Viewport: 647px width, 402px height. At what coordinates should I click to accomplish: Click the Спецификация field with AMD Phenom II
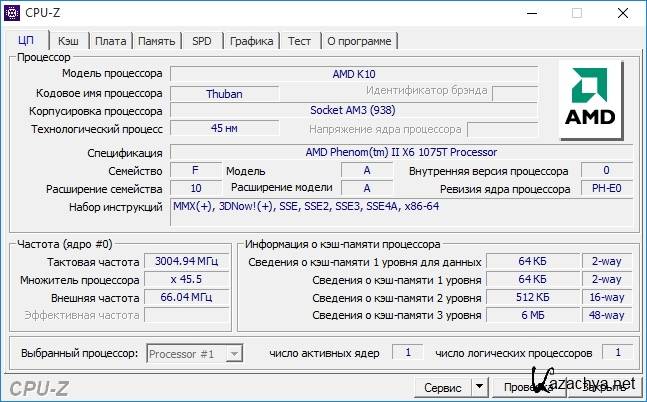[x=400, y=152]
